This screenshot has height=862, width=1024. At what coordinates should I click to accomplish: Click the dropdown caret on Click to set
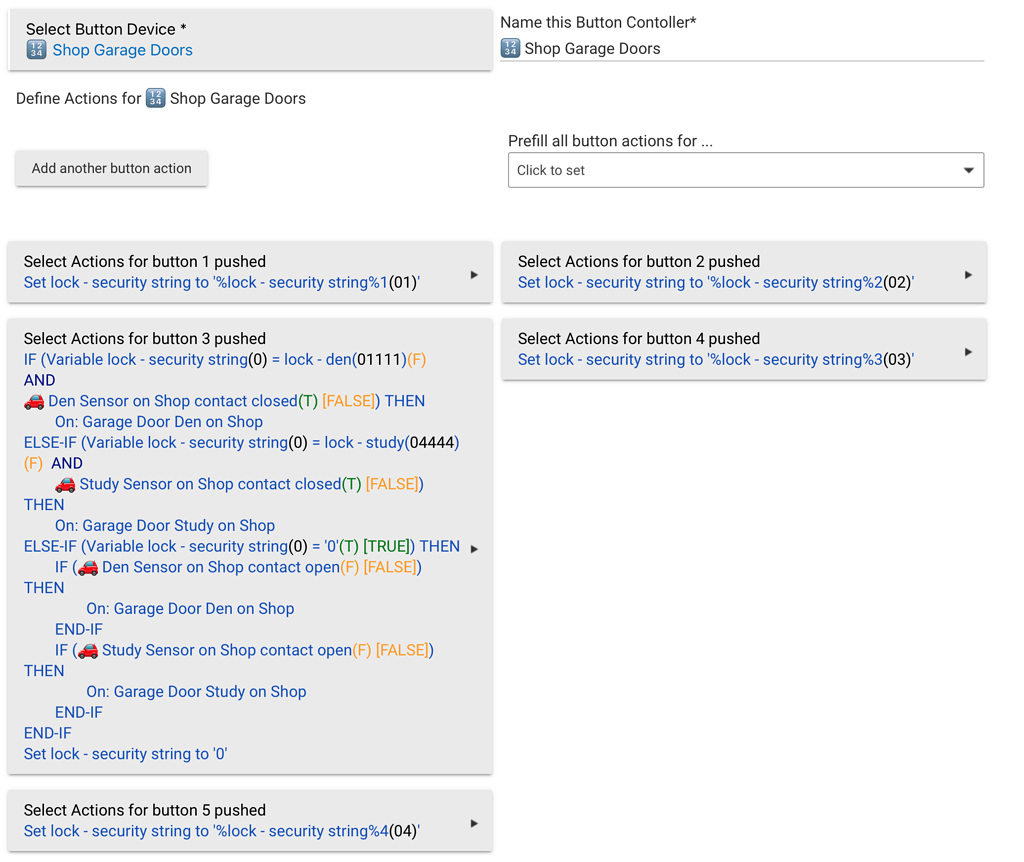[x=968, y=170]
